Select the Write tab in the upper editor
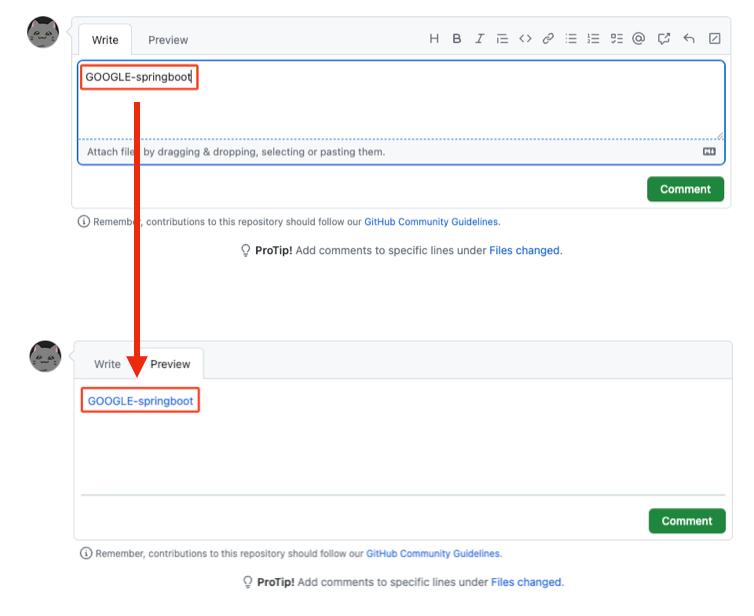 [x=105, y=40]
